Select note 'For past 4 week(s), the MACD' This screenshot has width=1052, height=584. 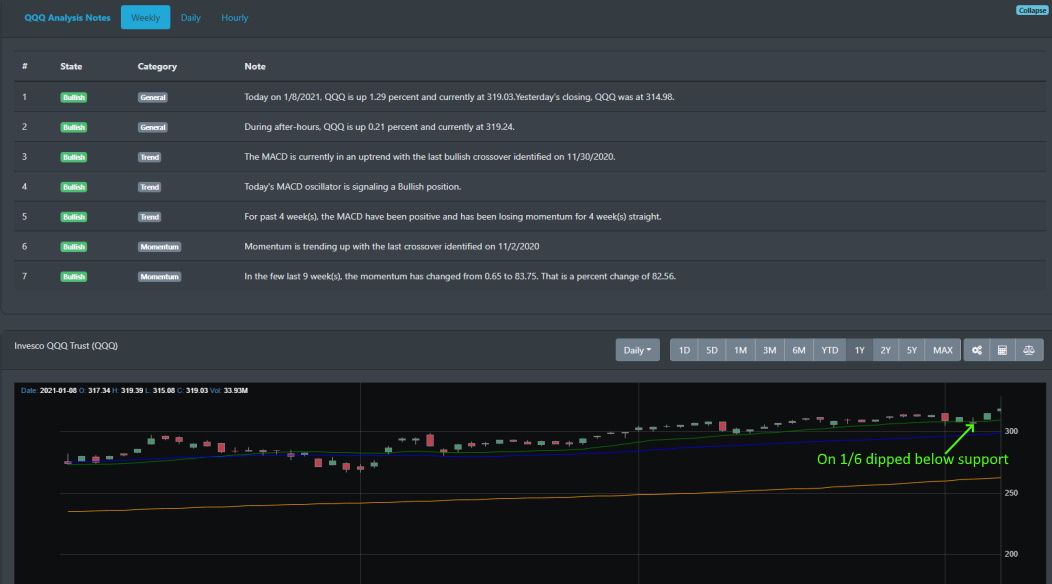[x=453, y=216]
